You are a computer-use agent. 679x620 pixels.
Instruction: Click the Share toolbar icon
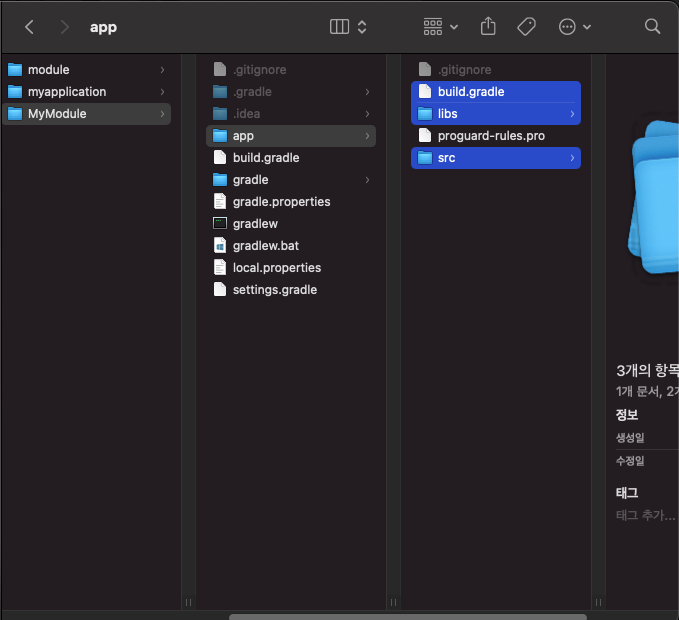(488, 26)
